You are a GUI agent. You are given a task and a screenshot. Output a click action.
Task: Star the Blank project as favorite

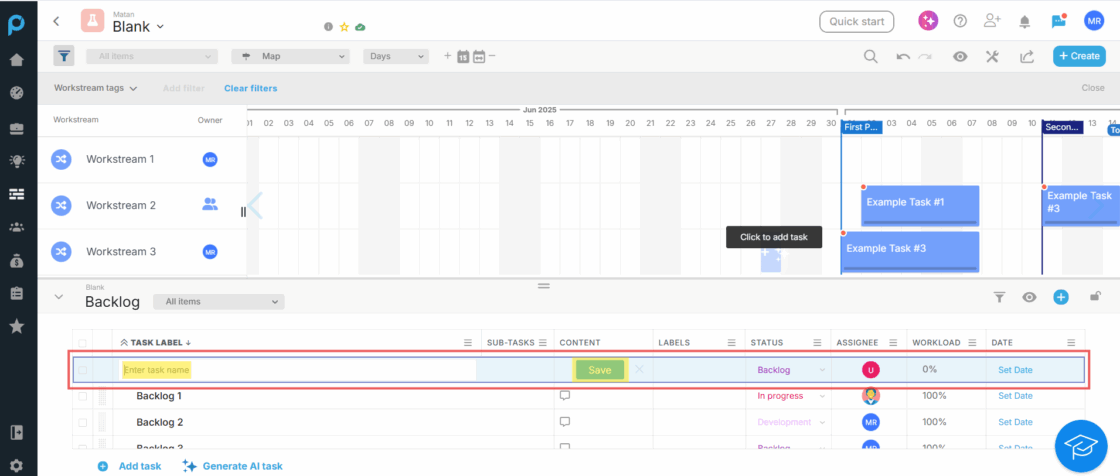pos(344,27)
